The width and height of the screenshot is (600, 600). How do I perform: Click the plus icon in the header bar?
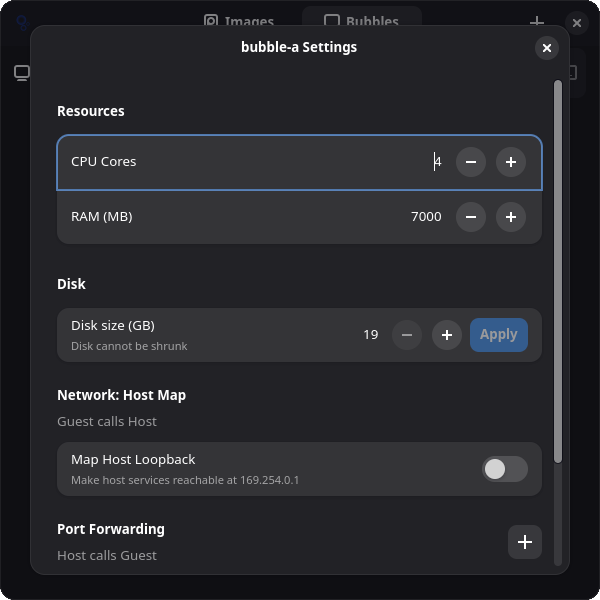(x=537, y=22)
